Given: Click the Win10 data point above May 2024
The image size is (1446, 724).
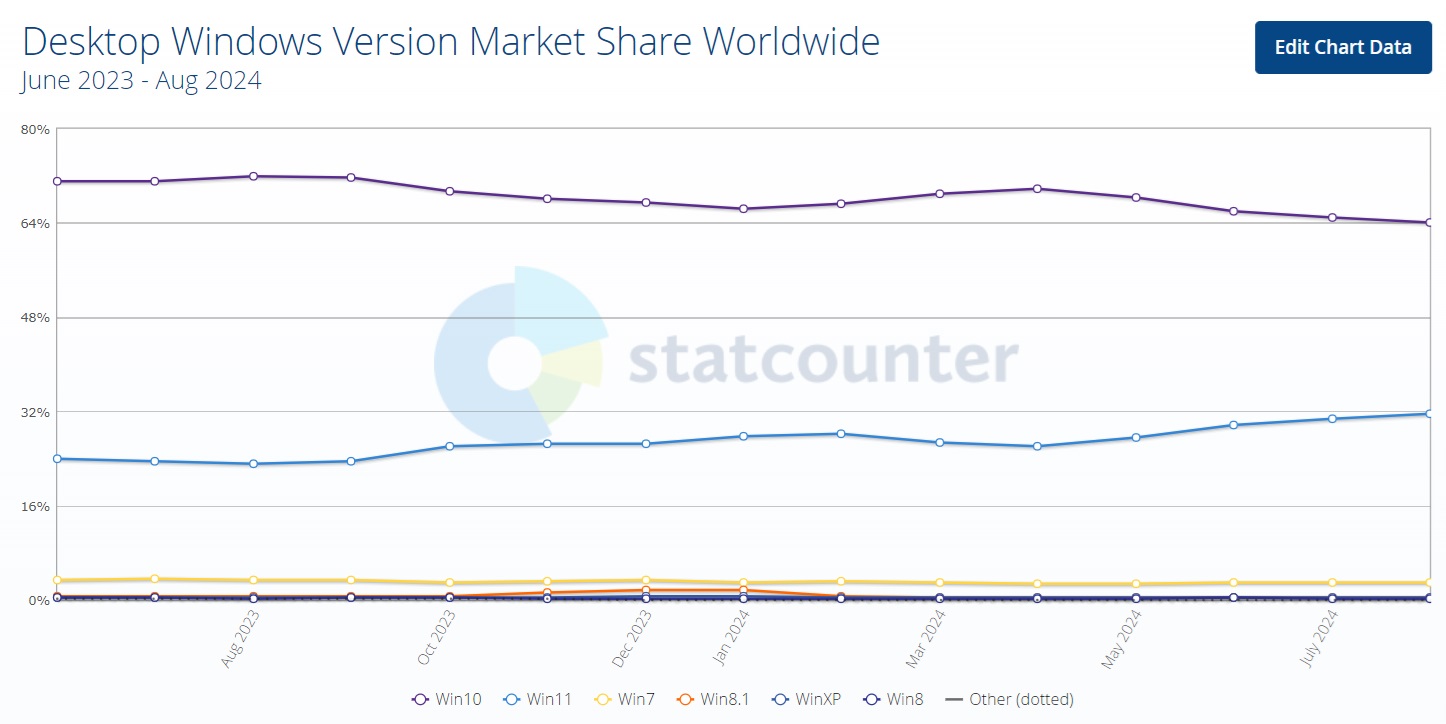Looking at the screenshot, I should tap(1135, 198).
